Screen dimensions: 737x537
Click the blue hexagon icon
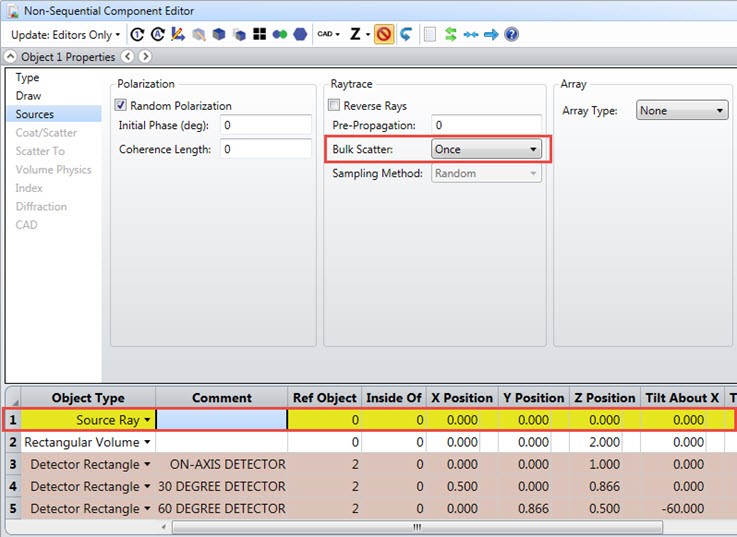(300, 34)
